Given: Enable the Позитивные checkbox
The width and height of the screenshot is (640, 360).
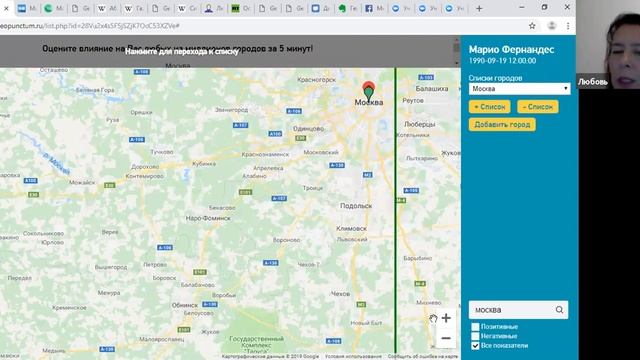Looking at the screenshot, I should 475,327.
